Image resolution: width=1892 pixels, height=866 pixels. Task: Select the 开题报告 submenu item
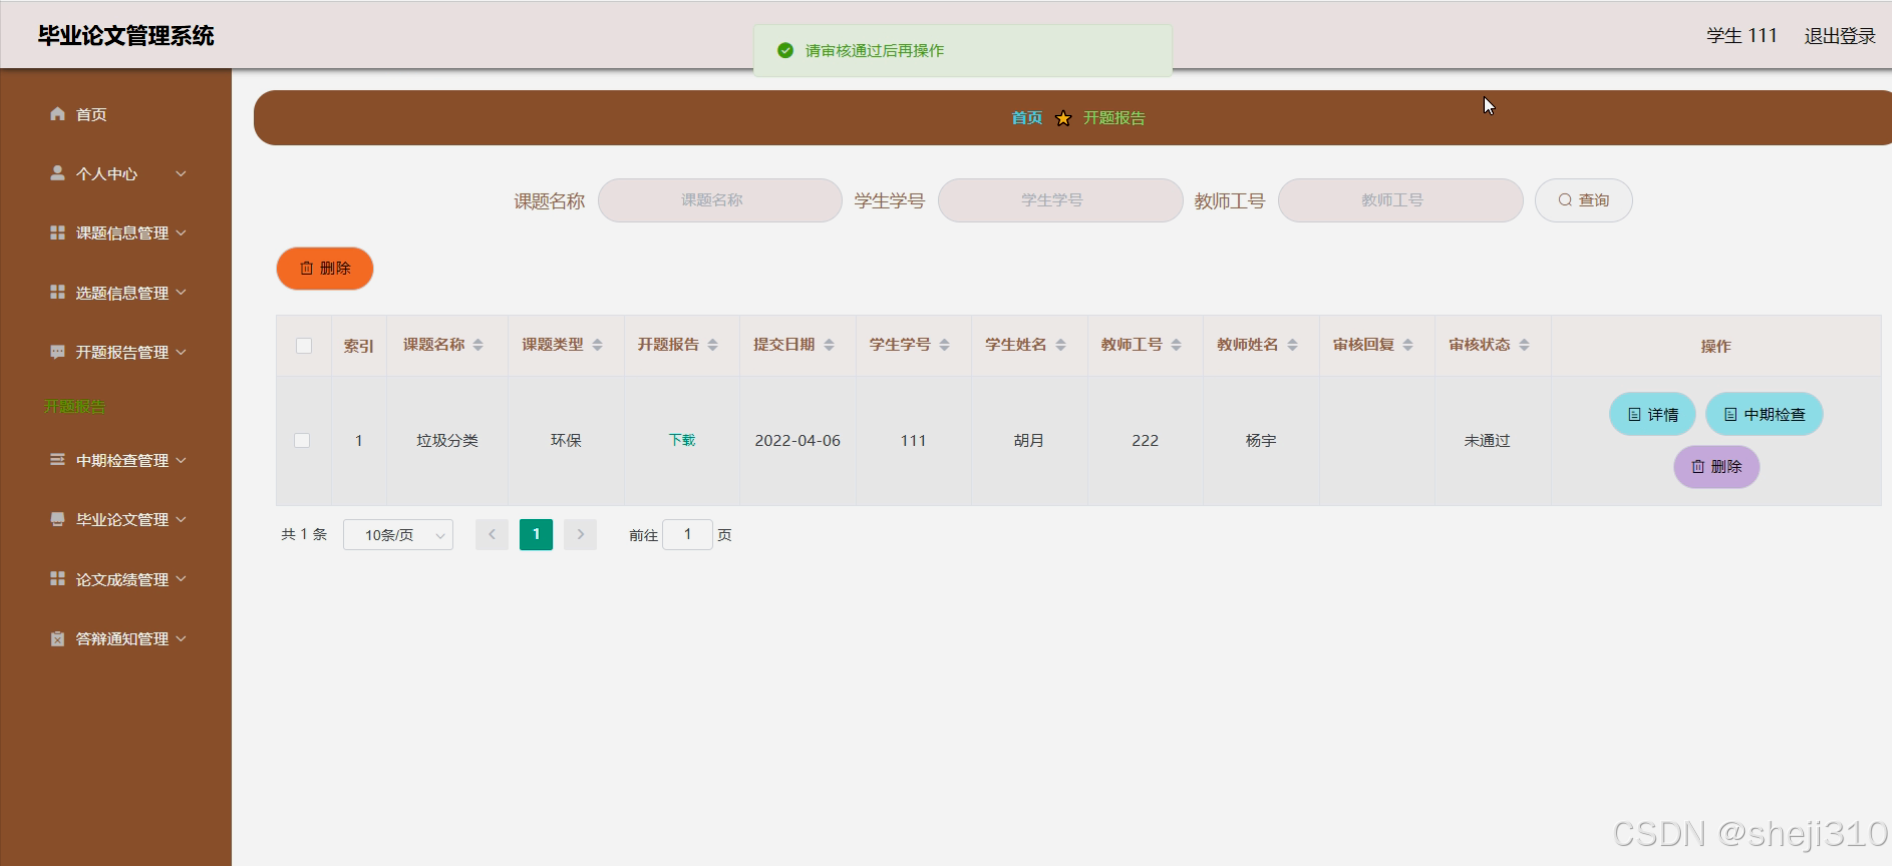(x=74, y=407)
